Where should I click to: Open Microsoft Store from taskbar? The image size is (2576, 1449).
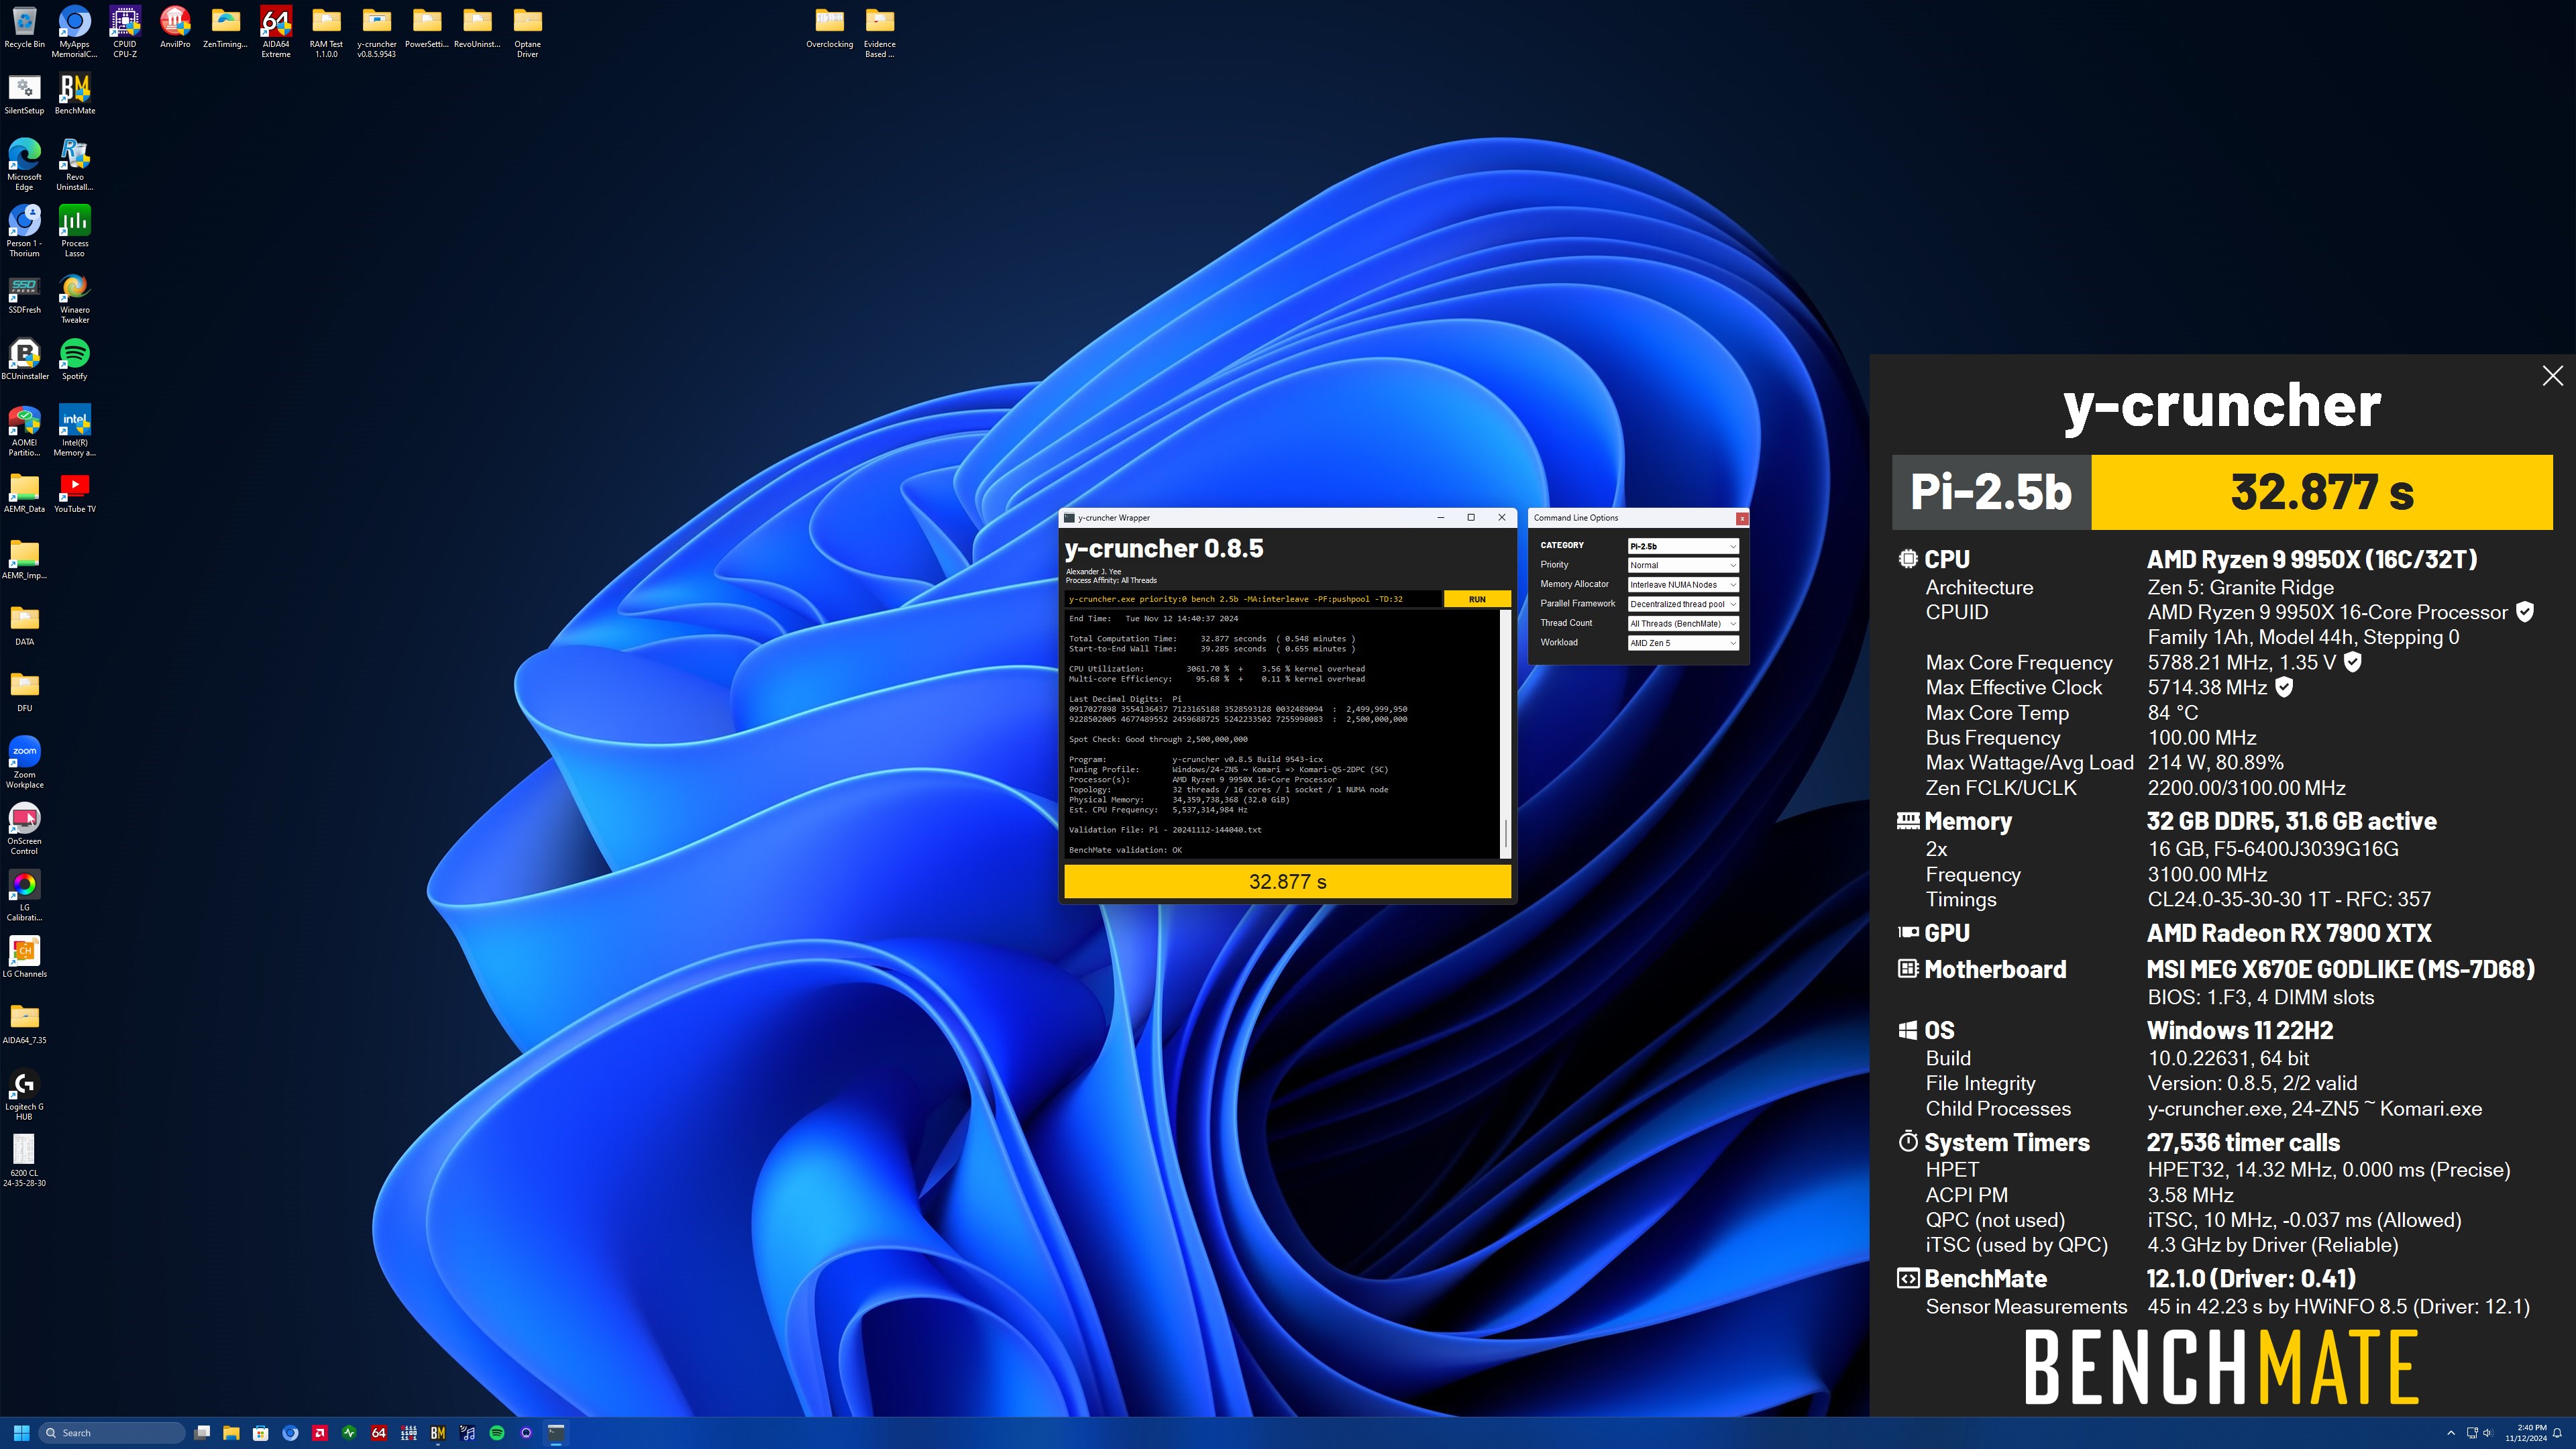(x=261, y=1433)
